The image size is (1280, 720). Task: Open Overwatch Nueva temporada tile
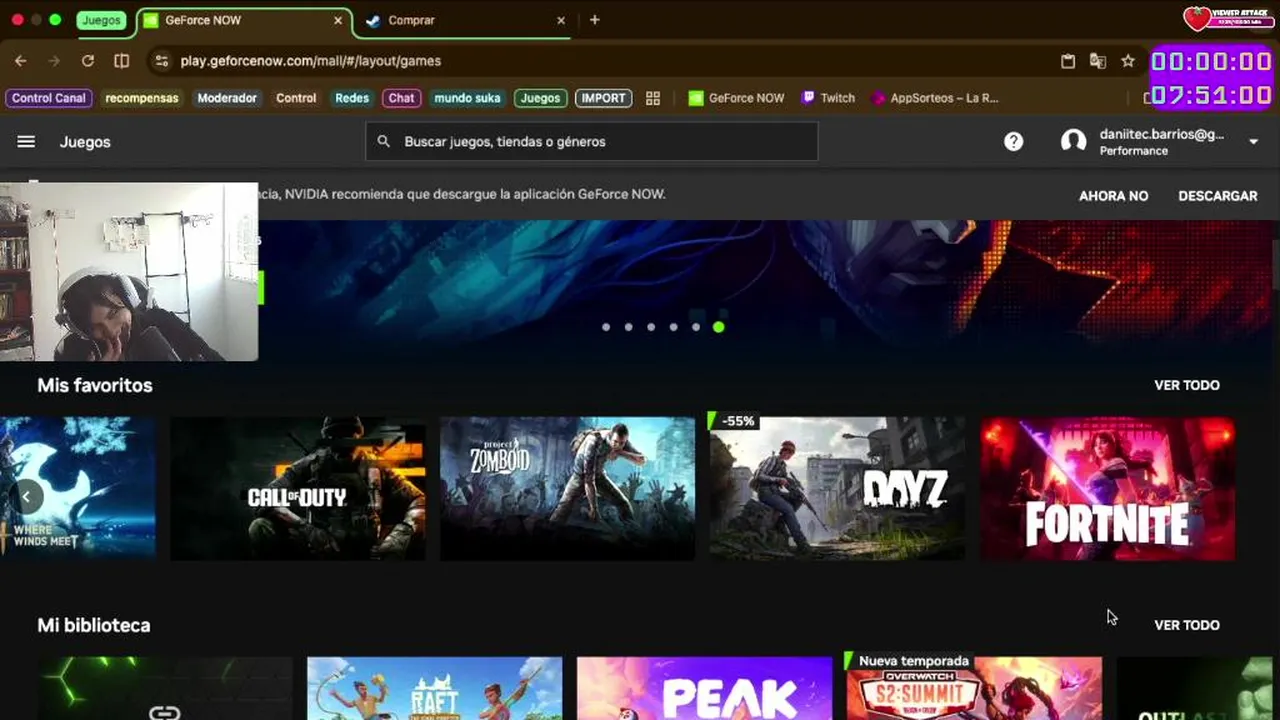point(974,688)
